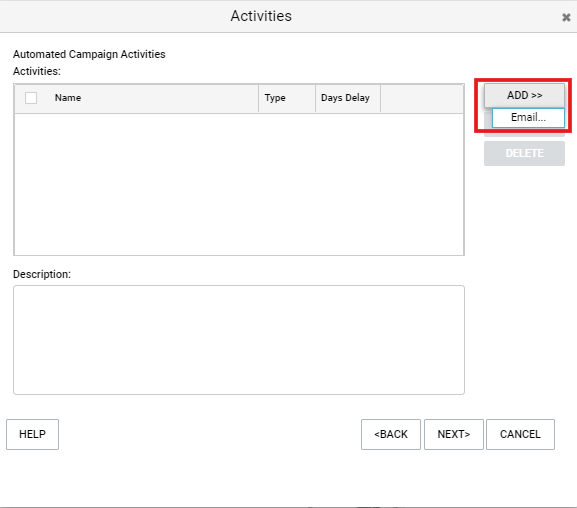Cancel the campaign wizard
Viewport: 577px width, 508px height.
click(520, 434)
